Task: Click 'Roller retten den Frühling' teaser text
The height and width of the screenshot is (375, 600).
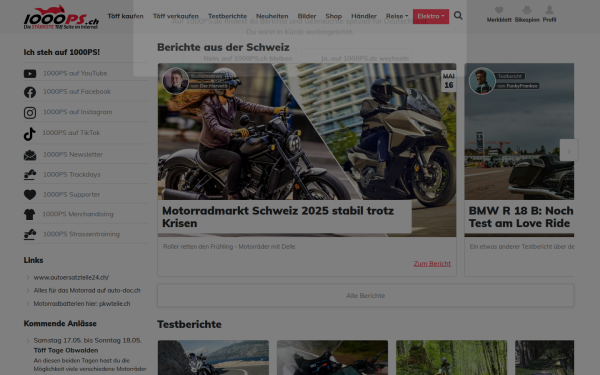Action: [229, 247]
